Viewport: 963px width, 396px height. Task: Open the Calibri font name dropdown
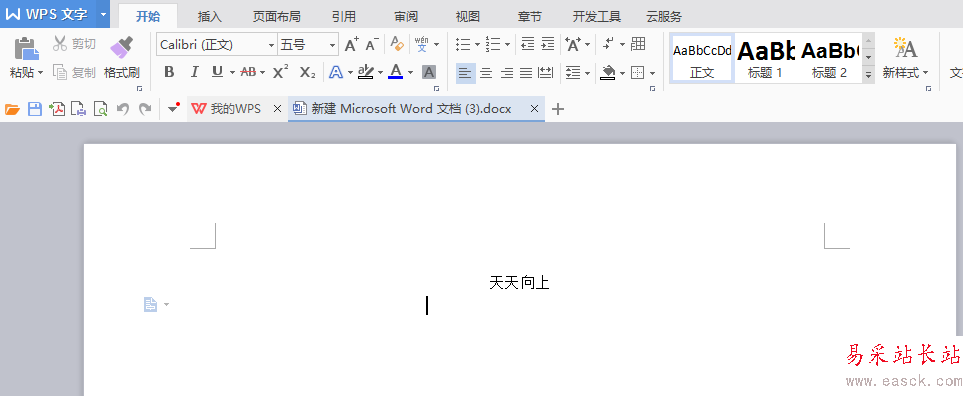coord(271,45)
